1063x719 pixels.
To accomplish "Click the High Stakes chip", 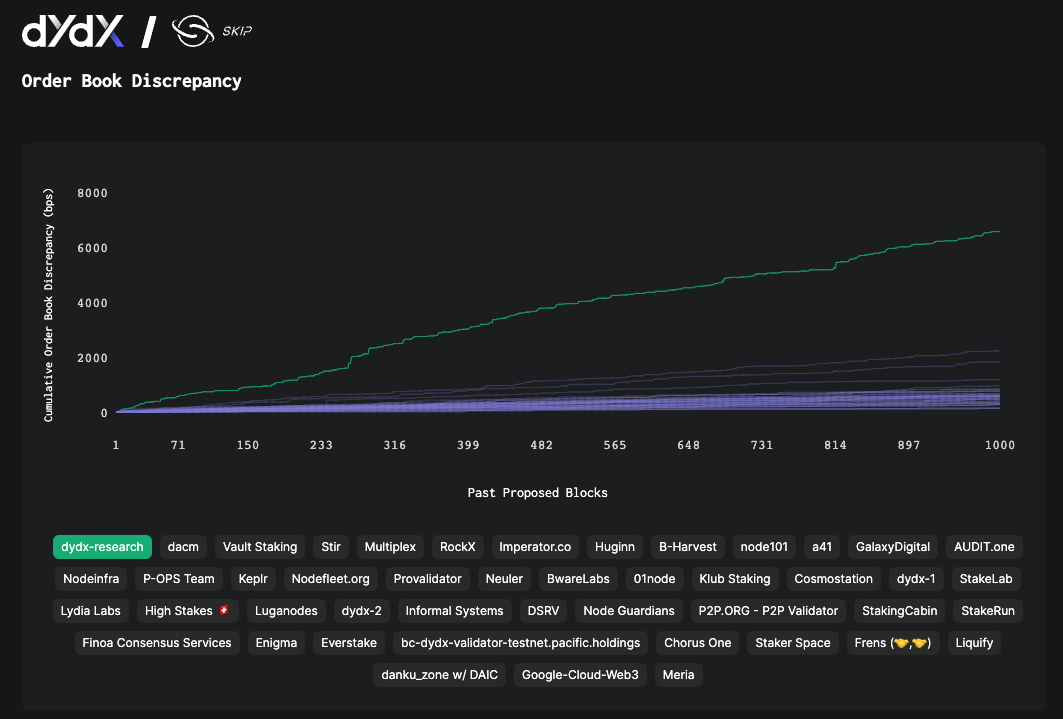I will [x=187, y=611].
